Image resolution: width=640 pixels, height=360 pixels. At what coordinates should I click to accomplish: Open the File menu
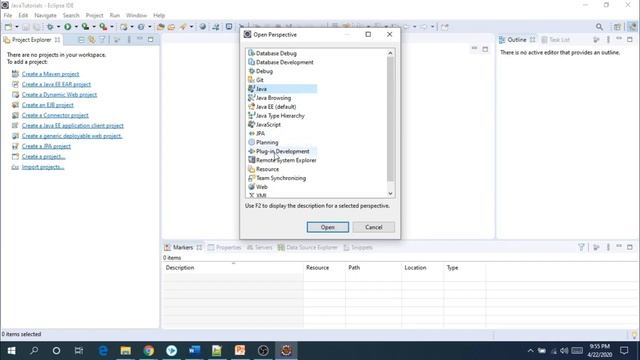8,15
